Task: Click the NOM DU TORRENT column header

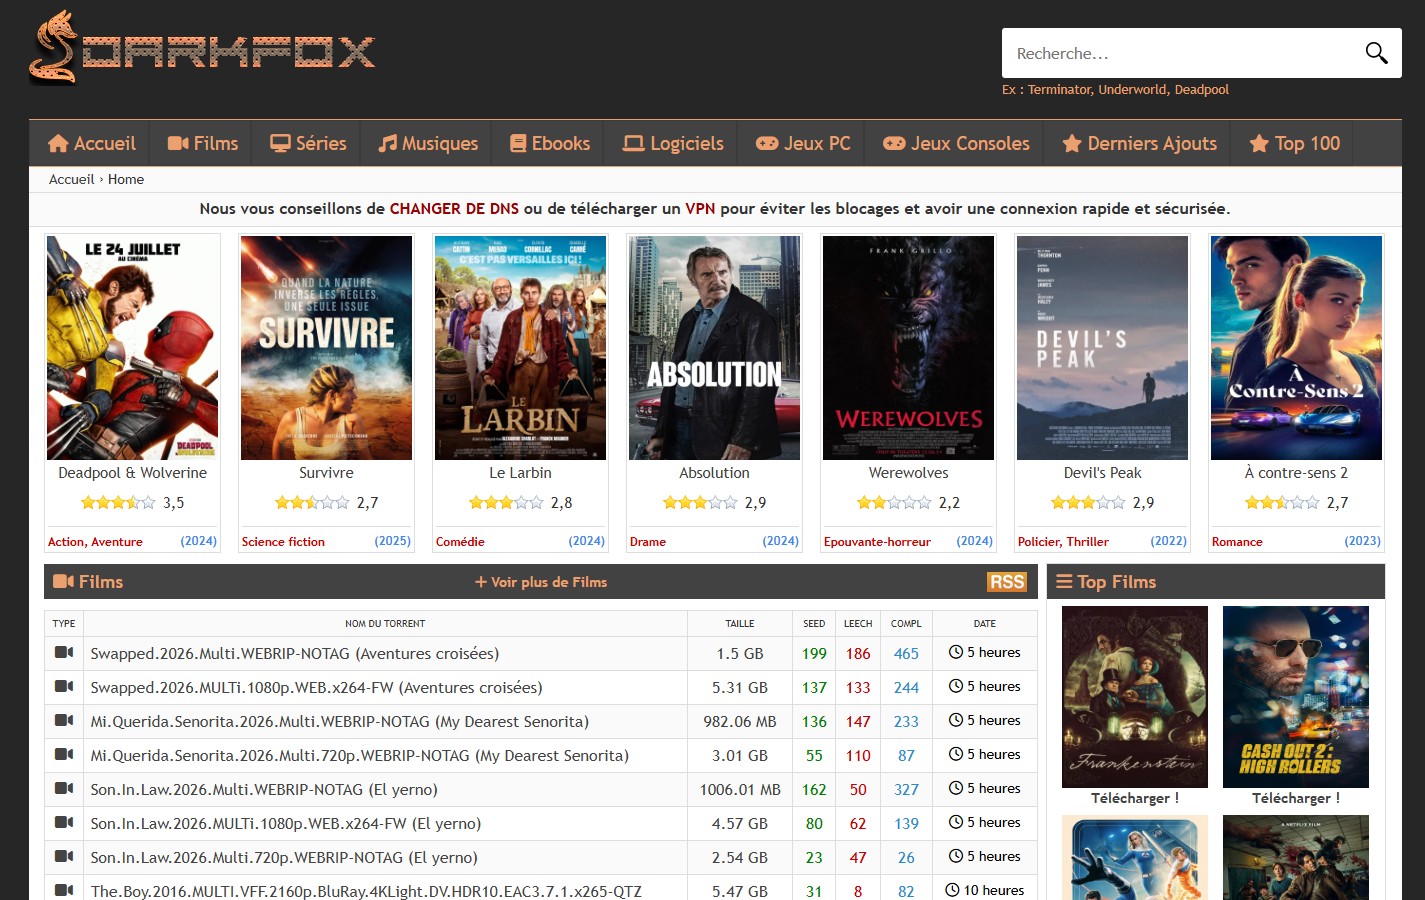Action: 385,623
